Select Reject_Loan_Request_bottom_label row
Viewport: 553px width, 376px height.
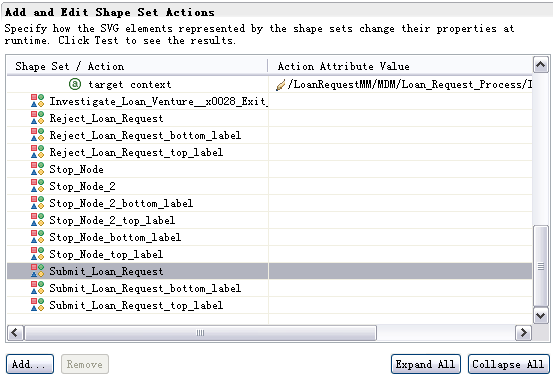(x=269, y=135)
